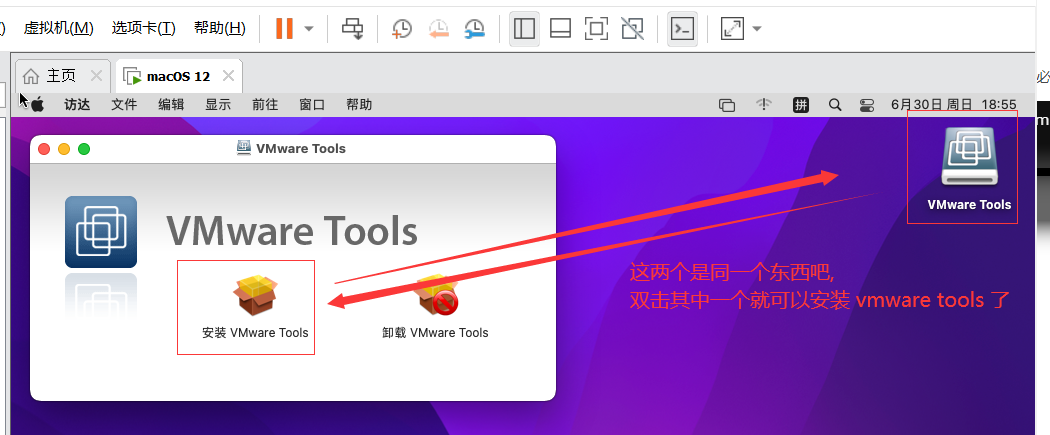Image resolution: width=1050 pixels, height=435 pixels.
Task: Open the 虚拟机(M) menu
Action: [59, 28]
